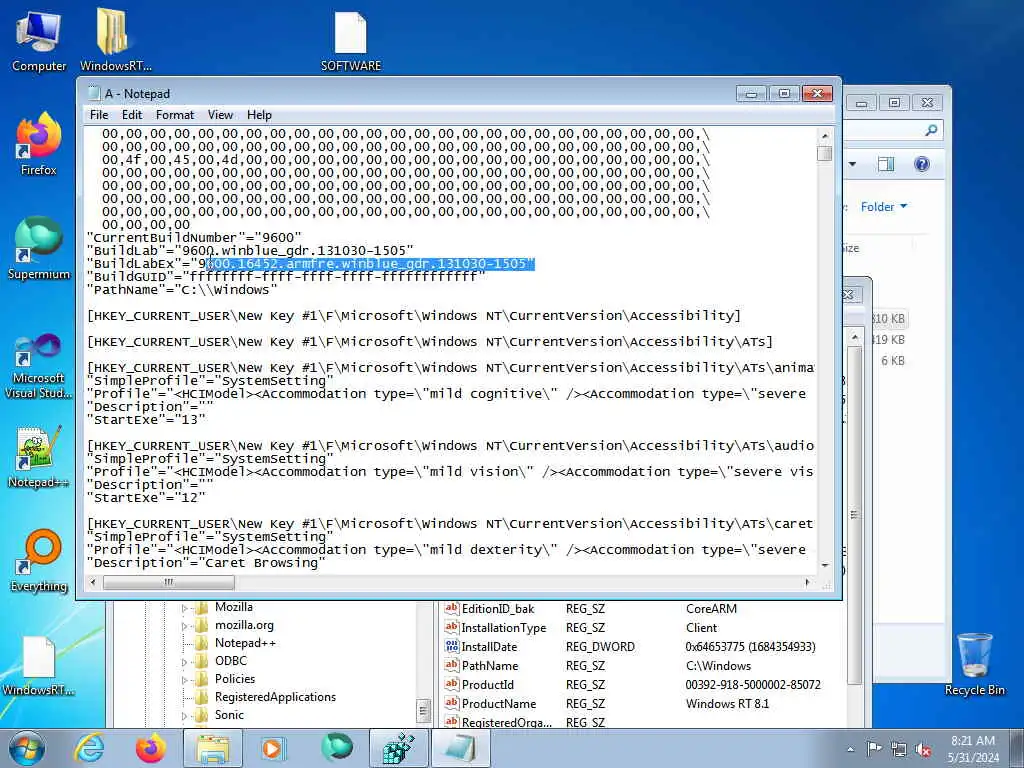Select the ProductId registry value
Viewport: 1024px width, 768px height.
tap(488, 685)
